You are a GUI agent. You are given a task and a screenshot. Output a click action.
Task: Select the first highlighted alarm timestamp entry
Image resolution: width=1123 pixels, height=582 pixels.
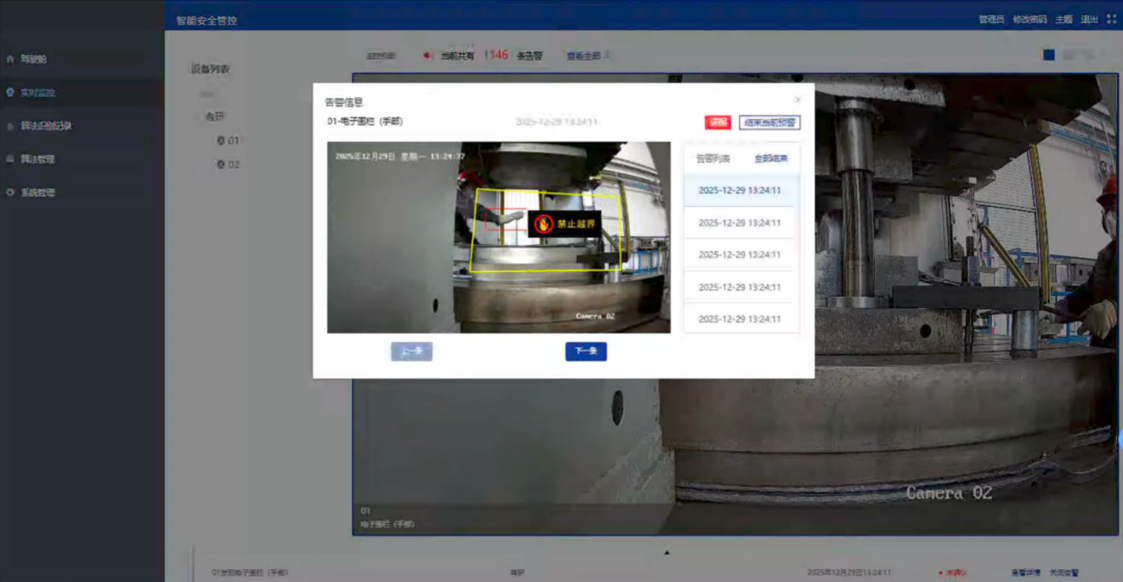pos(740,190)
